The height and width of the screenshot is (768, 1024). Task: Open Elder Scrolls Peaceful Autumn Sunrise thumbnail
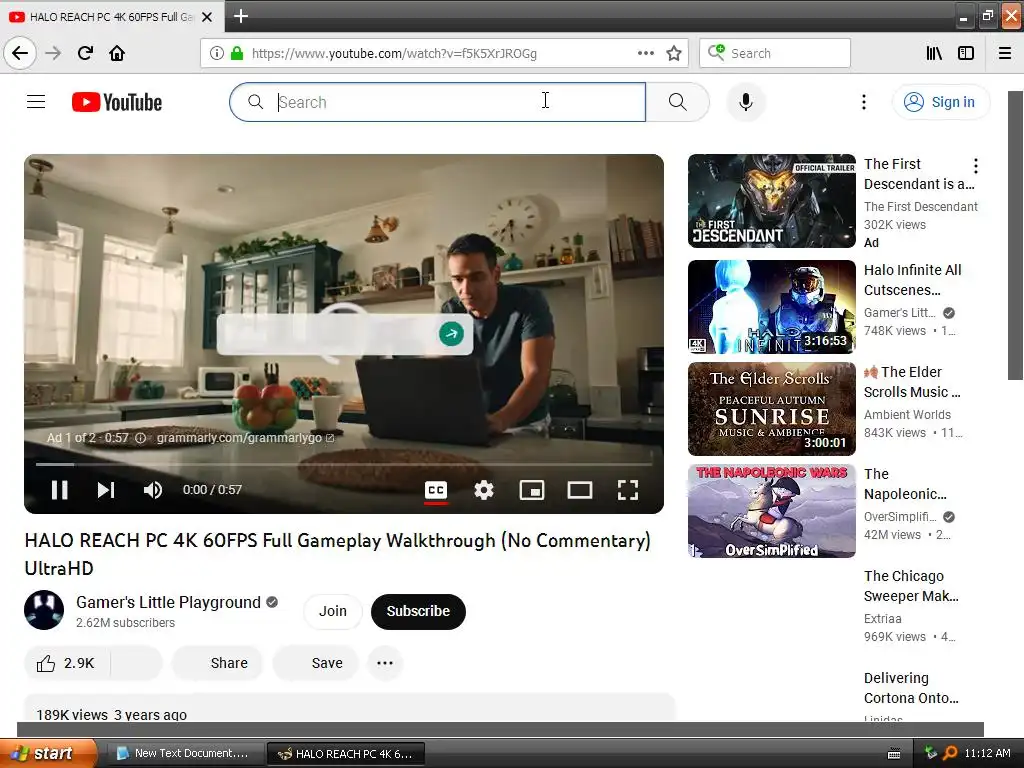point(771,409)
